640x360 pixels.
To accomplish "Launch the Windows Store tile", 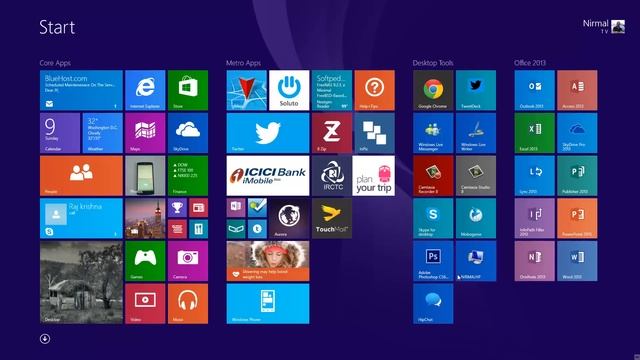I will (x=188, y=90).
